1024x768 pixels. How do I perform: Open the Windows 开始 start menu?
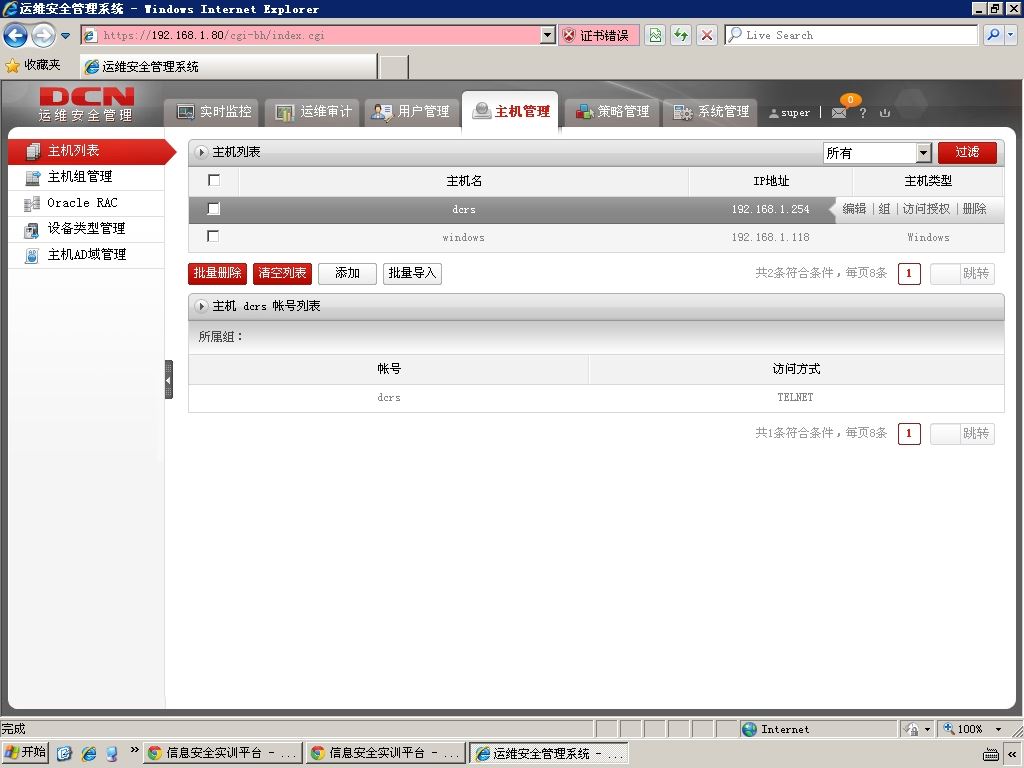25,753
